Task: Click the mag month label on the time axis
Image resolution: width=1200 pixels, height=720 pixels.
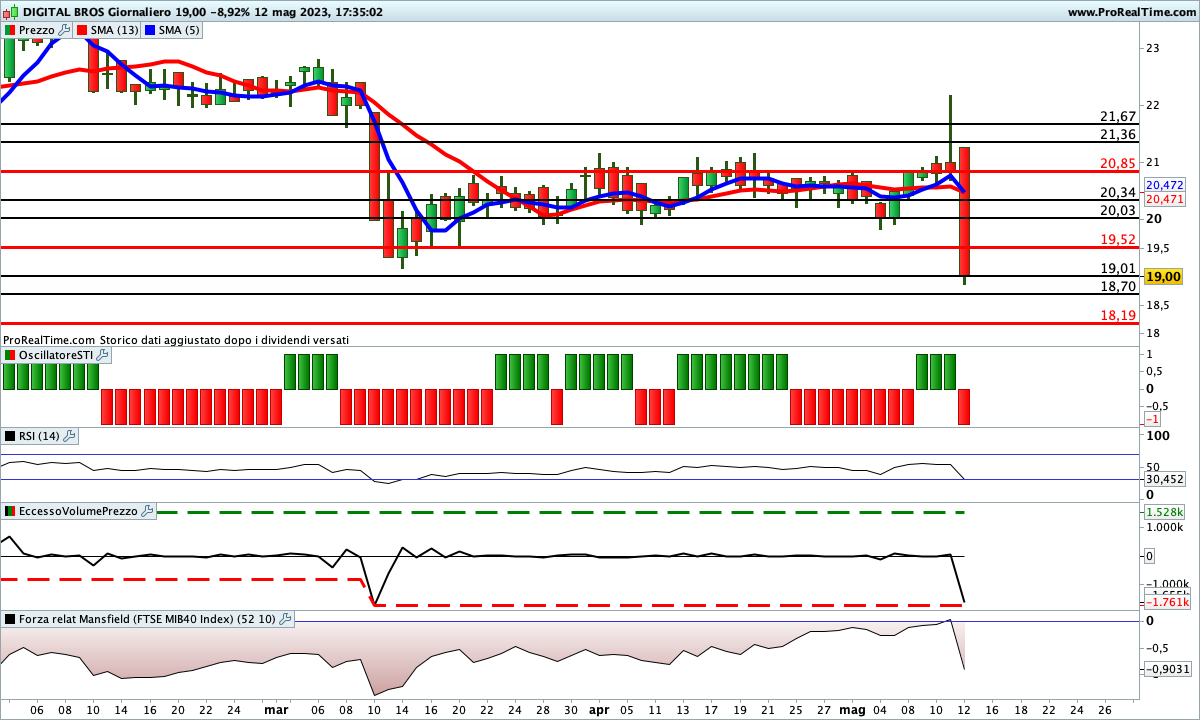Action: (x=852, y=709)
